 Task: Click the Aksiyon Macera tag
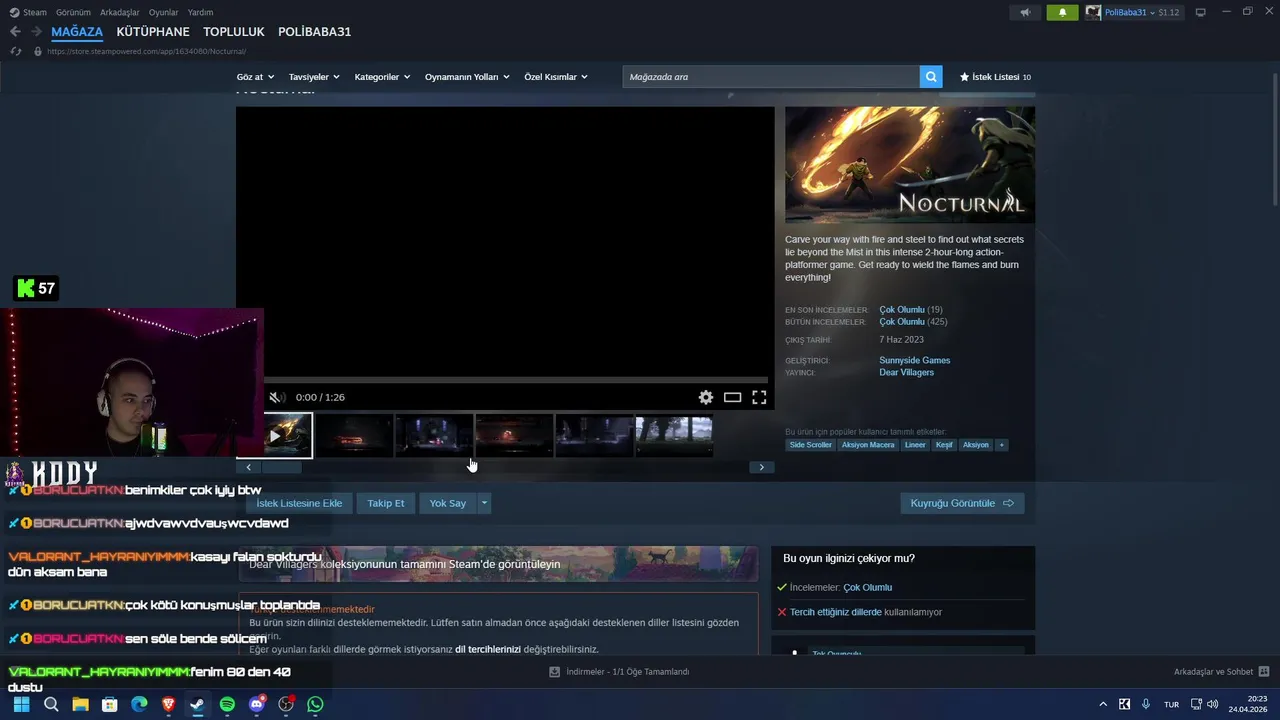[x=868, y=445]
